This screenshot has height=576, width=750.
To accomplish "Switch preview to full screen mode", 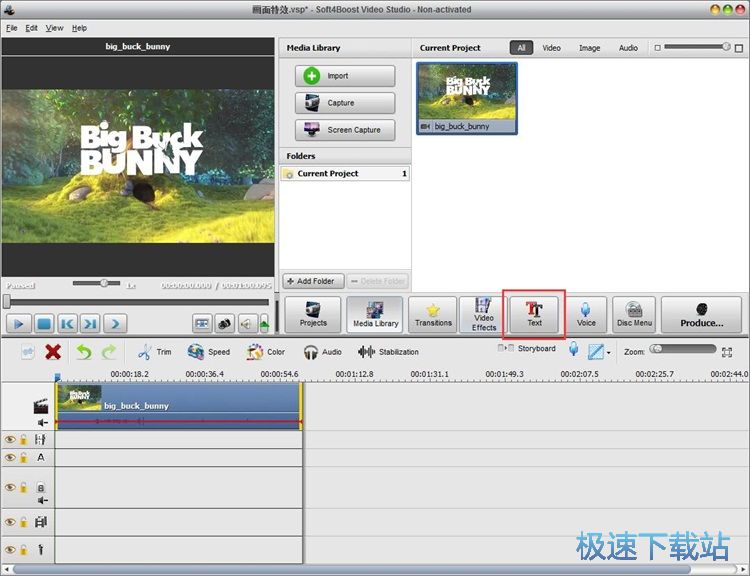I will [202, 324].
